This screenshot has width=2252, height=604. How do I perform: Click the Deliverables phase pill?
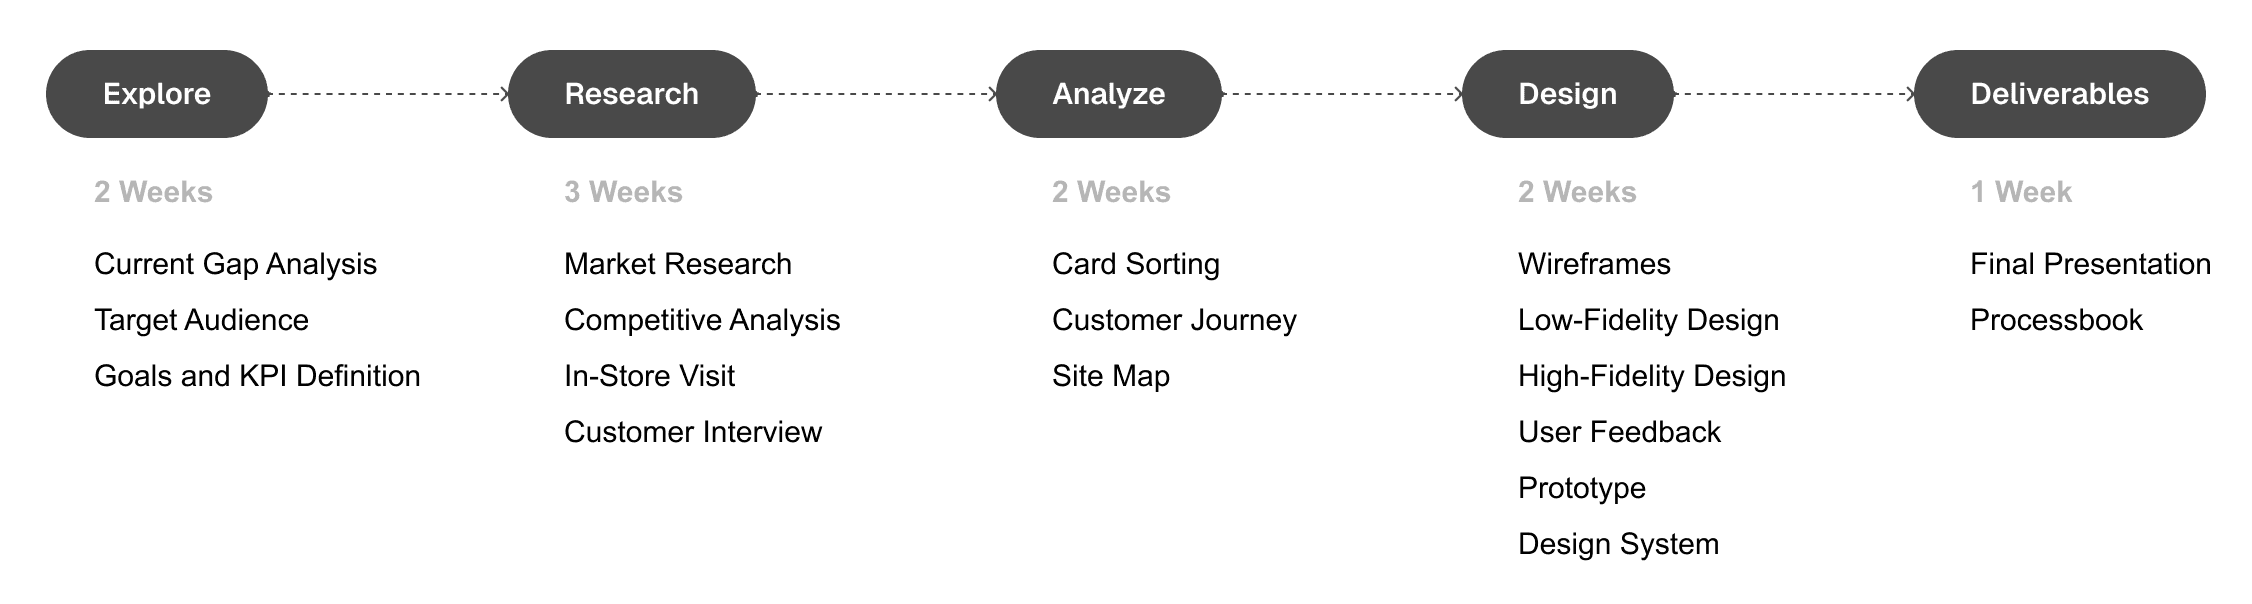(2060, 94)
